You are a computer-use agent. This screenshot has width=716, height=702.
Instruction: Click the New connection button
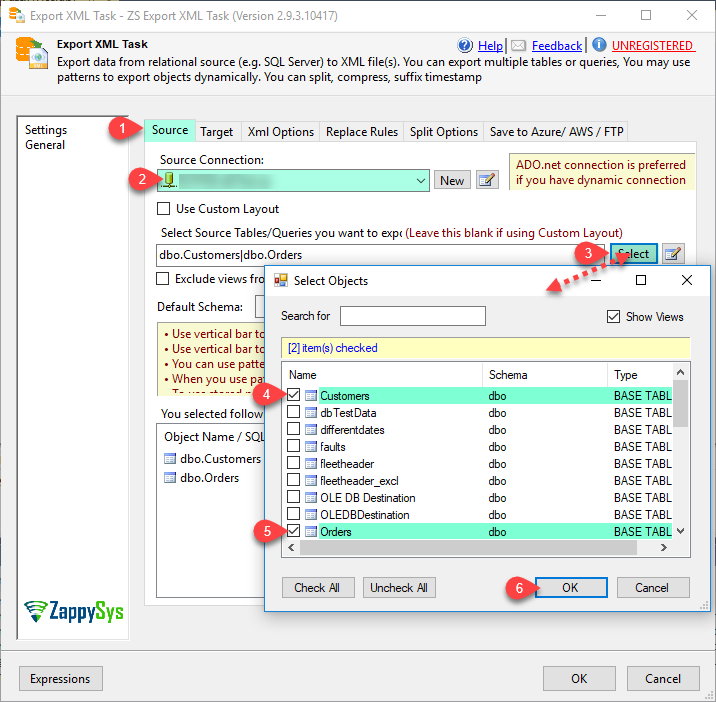(452, 180)
